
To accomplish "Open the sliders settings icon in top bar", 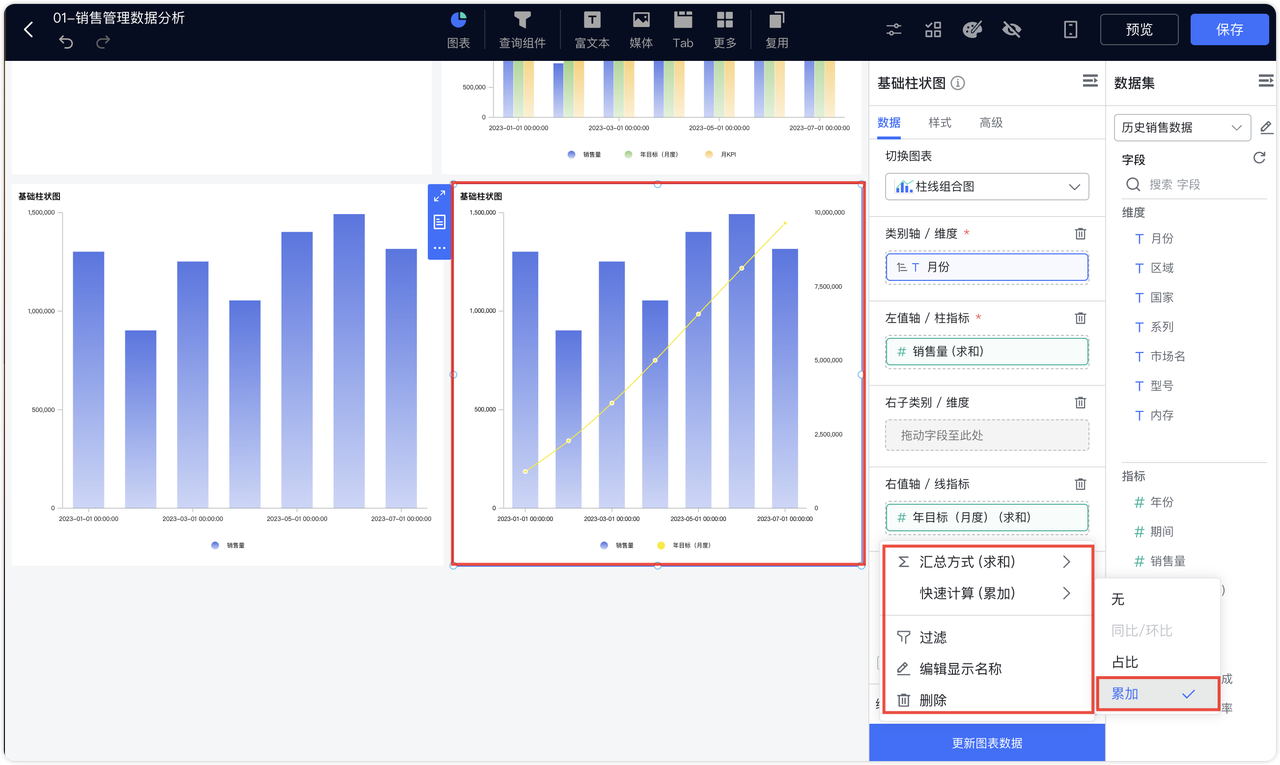I will tap(894, 30).
